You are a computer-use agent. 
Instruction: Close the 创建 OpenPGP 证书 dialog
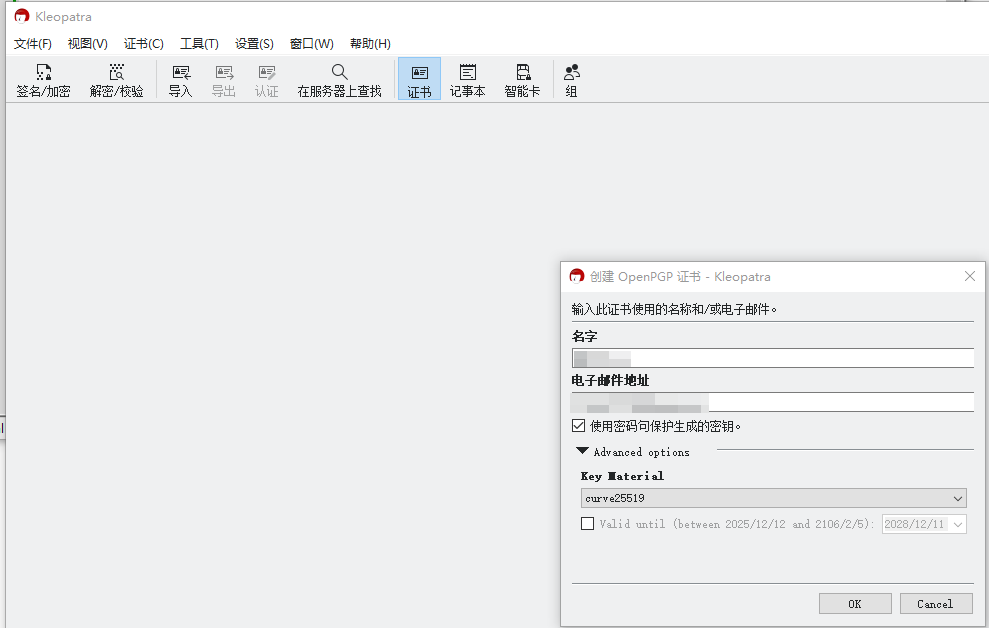[970, 276]
